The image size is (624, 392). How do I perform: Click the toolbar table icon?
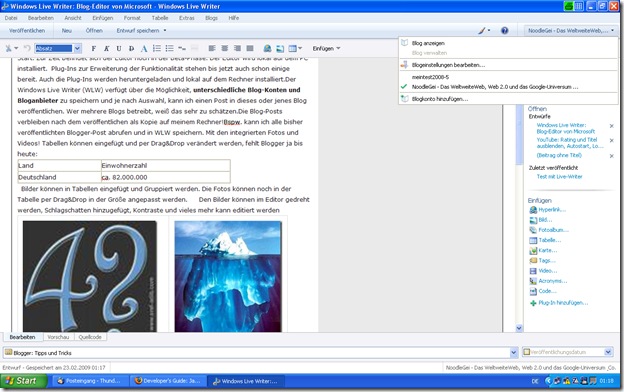pos(292,49)
